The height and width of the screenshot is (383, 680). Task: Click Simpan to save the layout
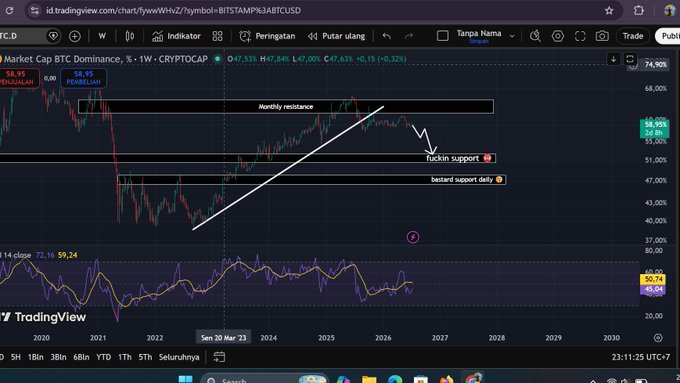(x=479, y=41)
